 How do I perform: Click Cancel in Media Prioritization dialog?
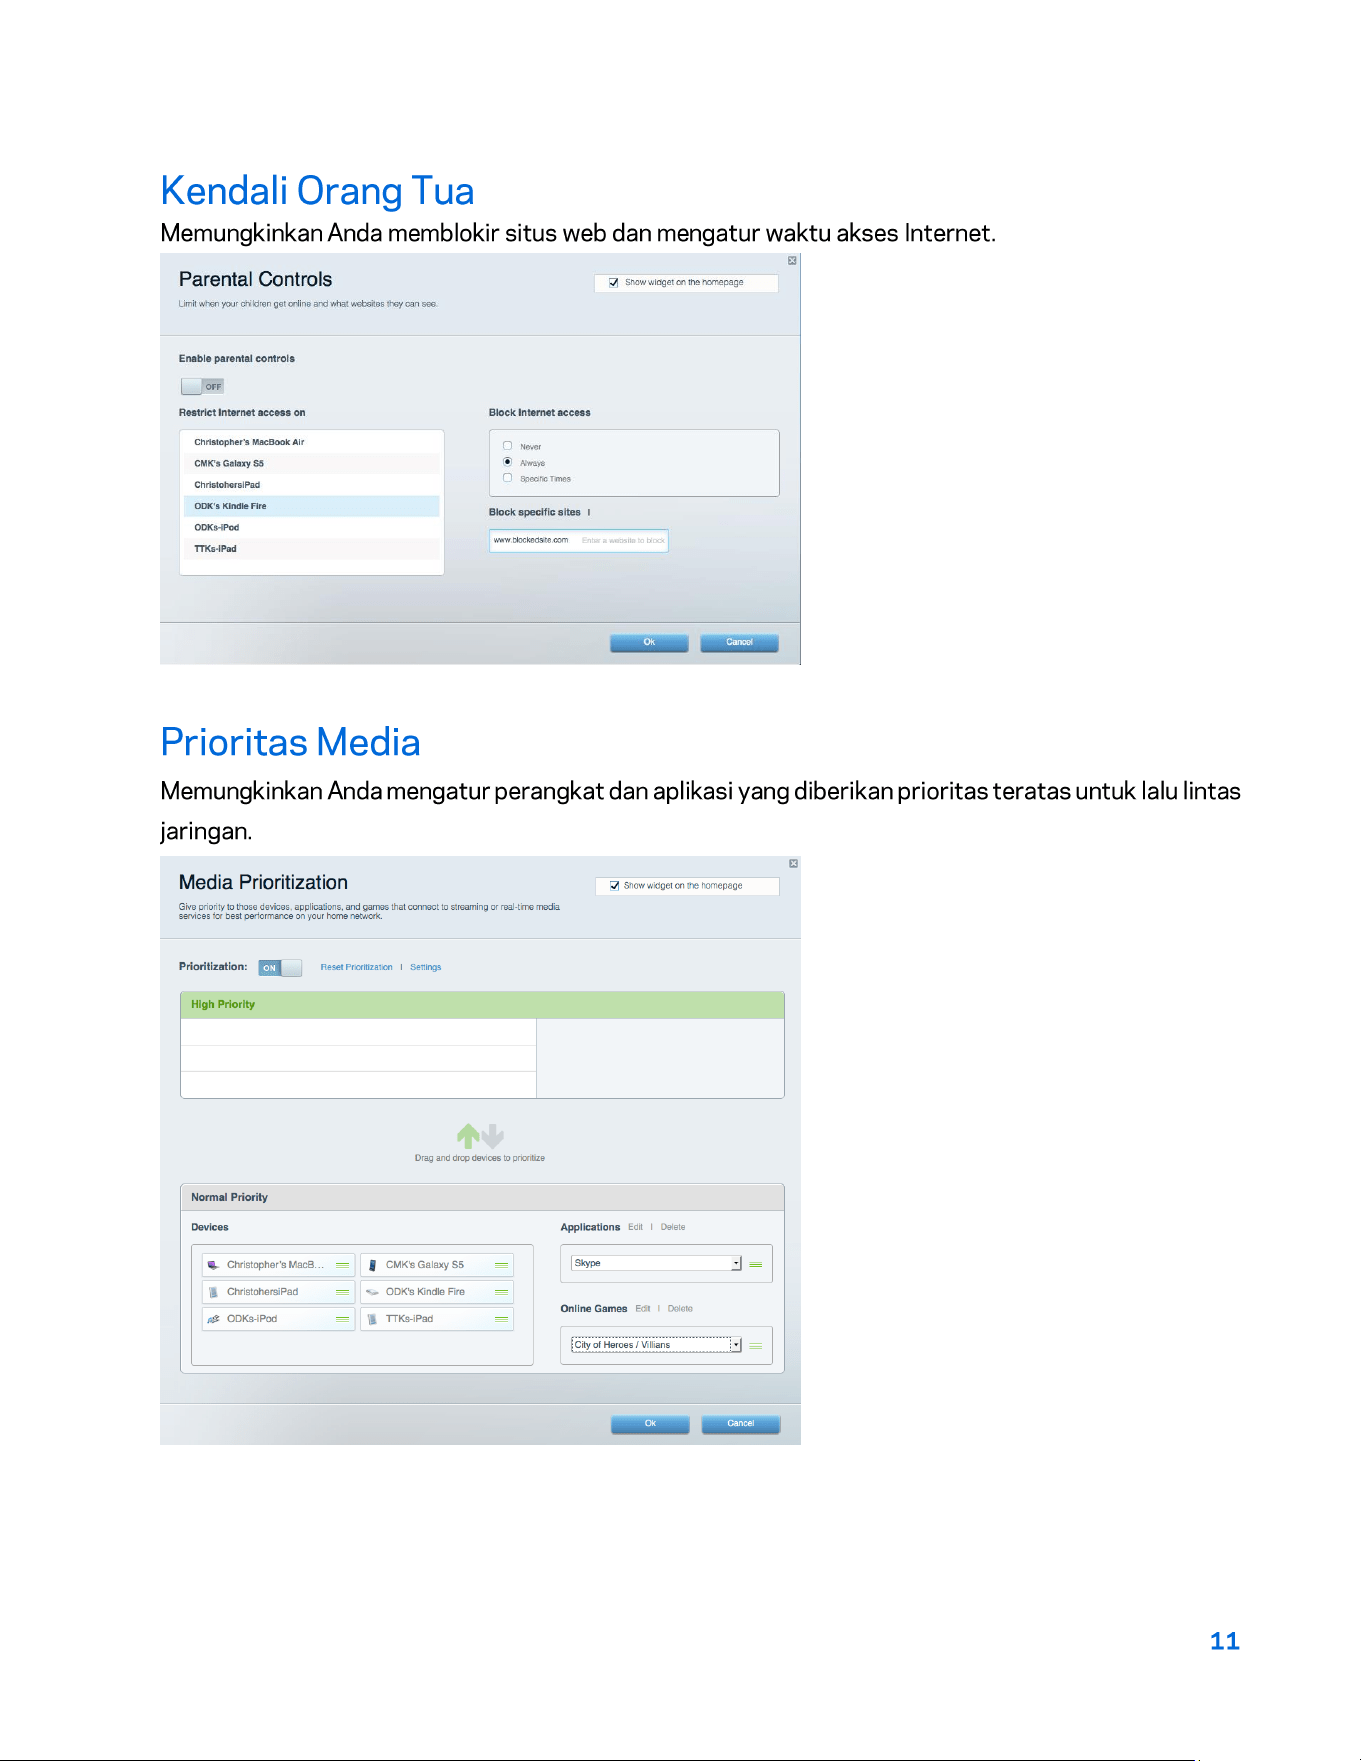pyautogui.click(x=741, y=1424)
